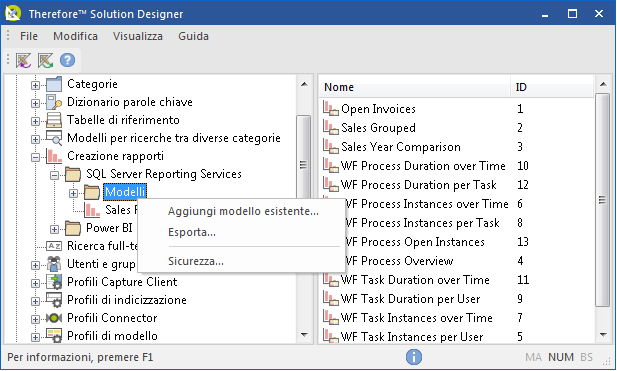
Task: Click the Tabelle di riferimento icon
Action: [x=54, y=120]
